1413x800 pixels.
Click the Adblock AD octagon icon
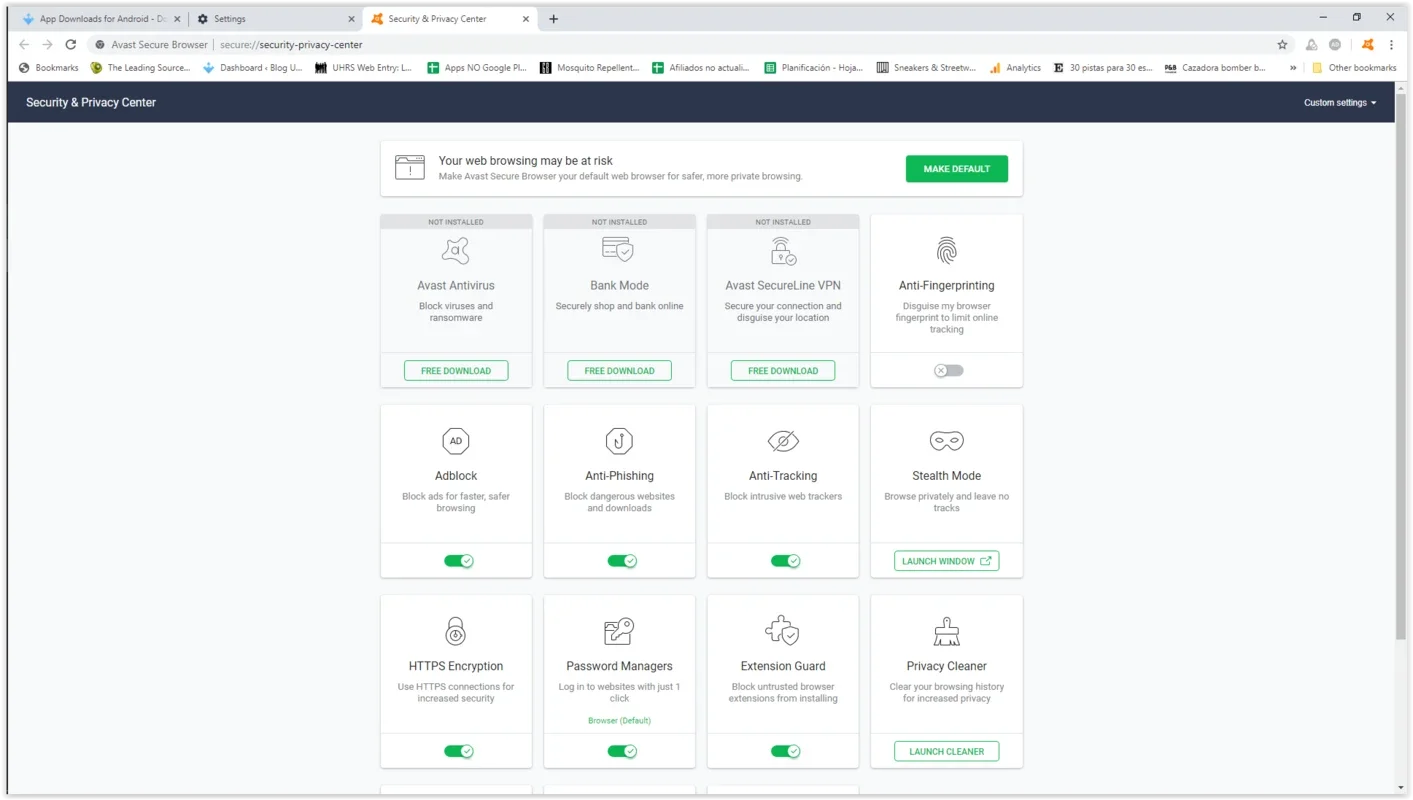456,441
